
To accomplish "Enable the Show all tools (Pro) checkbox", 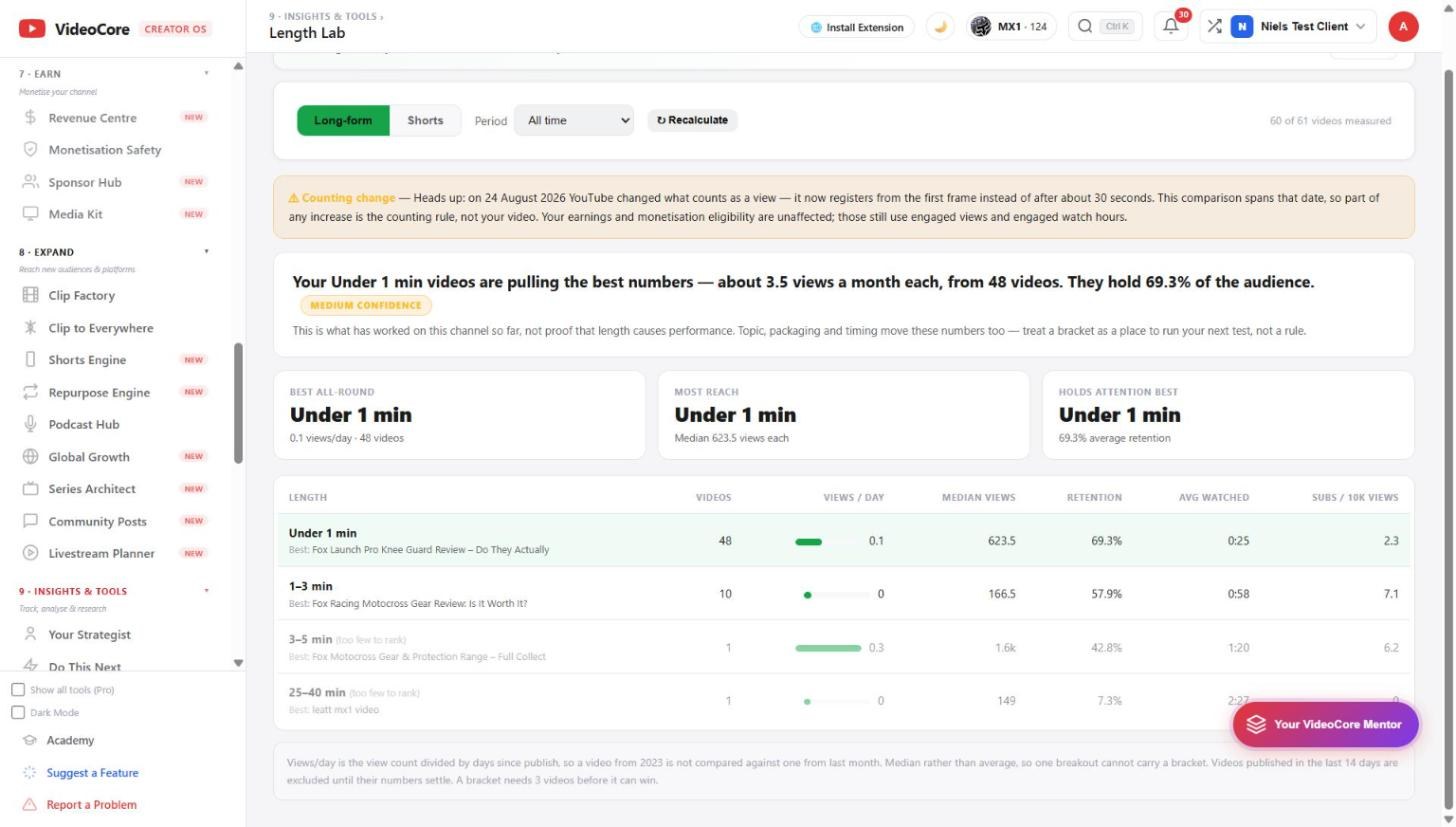I will (x=18, y=690).
